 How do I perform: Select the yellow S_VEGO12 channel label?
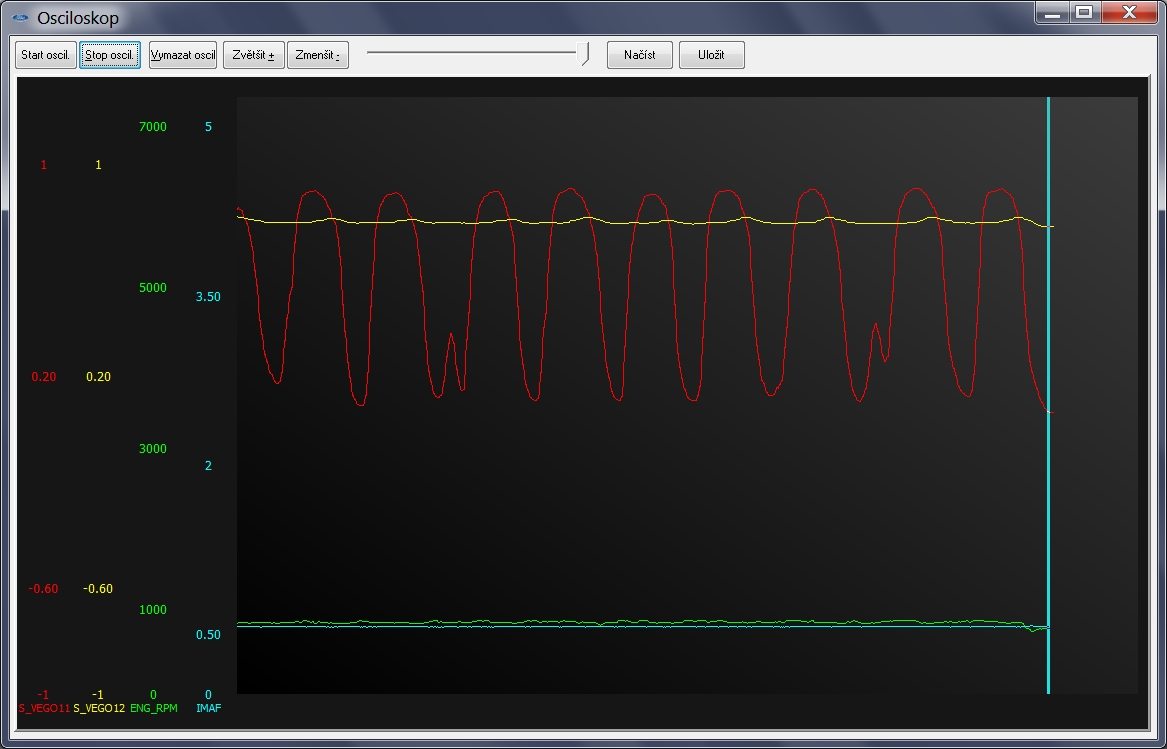point(99,708)
